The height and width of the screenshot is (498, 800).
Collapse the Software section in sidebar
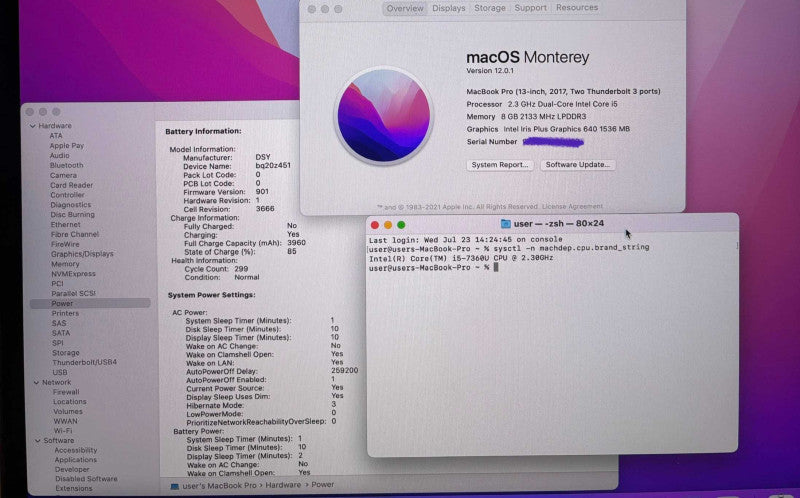coord(38,441)
